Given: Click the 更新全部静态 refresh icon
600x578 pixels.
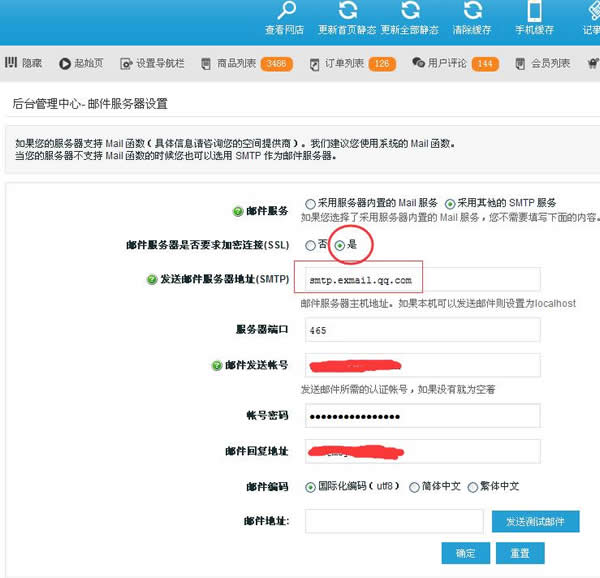Looking at the screenshot, I should [x=410, y=10].
